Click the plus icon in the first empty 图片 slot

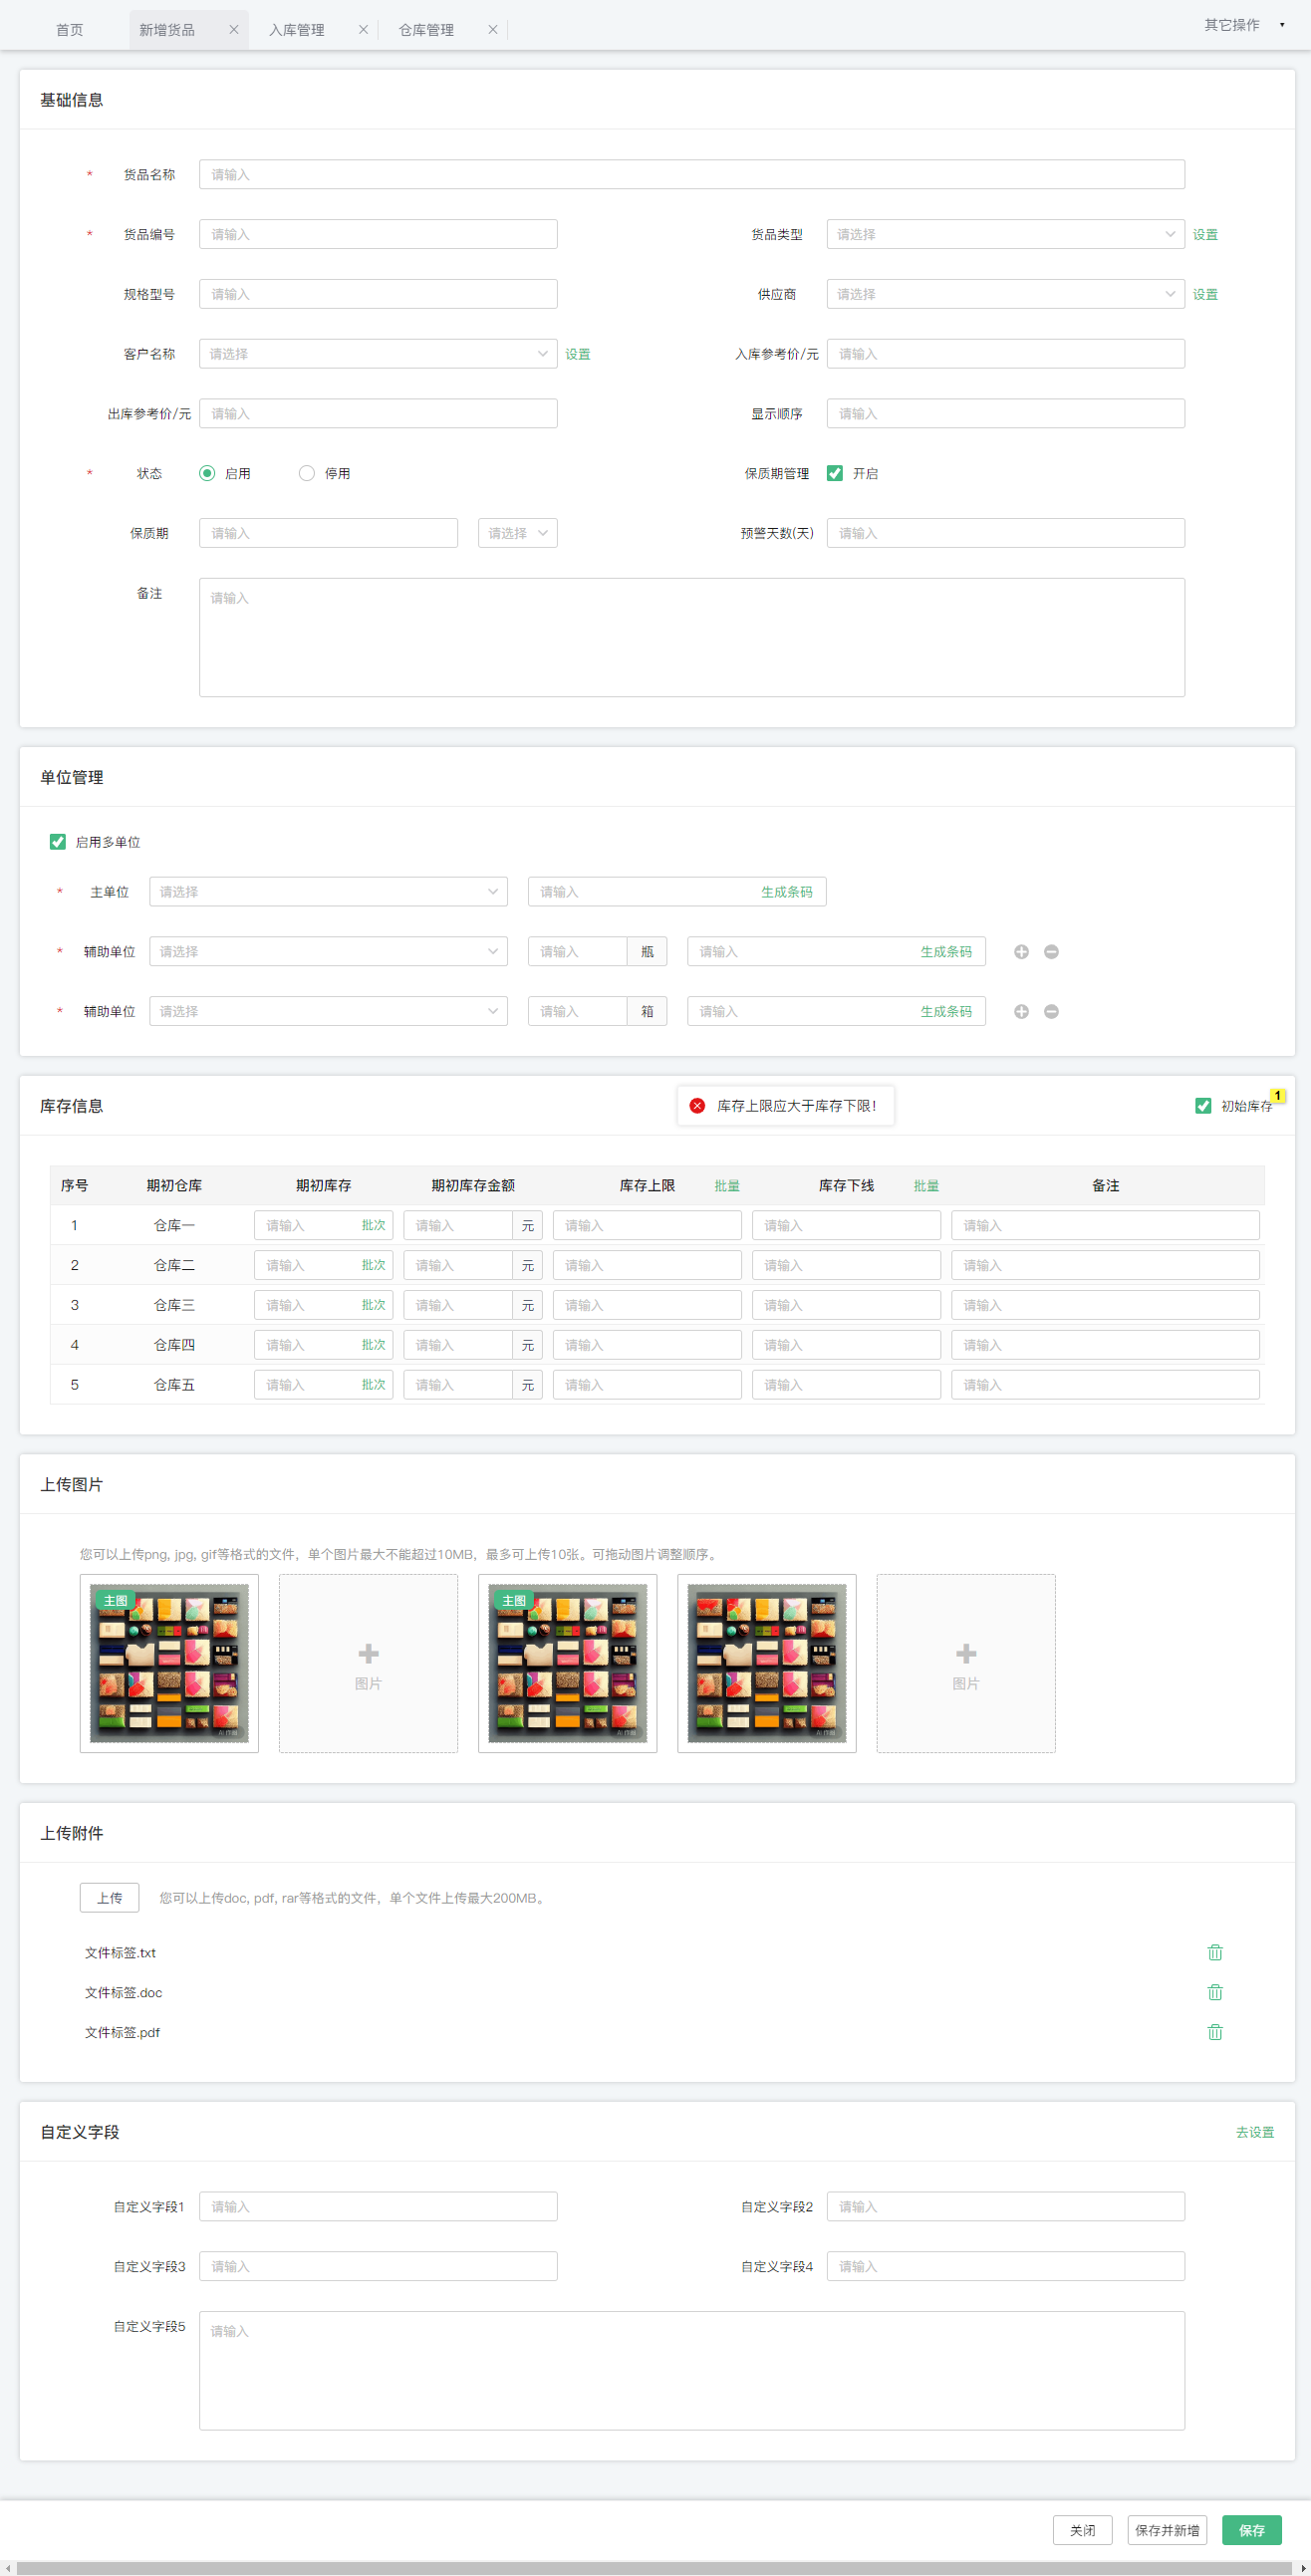coord(368,1654)
